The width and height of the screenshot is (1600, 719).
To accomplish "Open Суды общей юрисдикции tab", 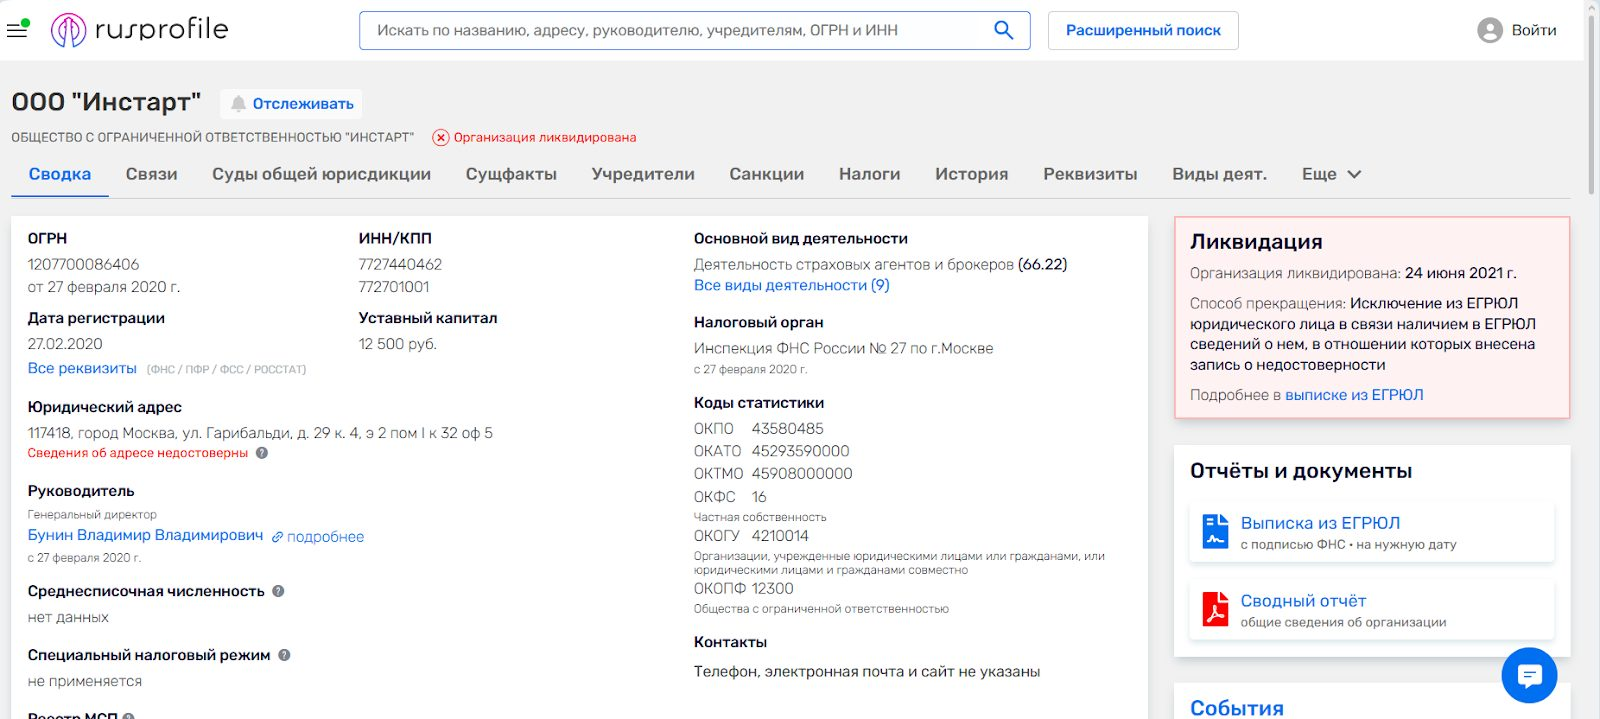I will pos(321,174).
